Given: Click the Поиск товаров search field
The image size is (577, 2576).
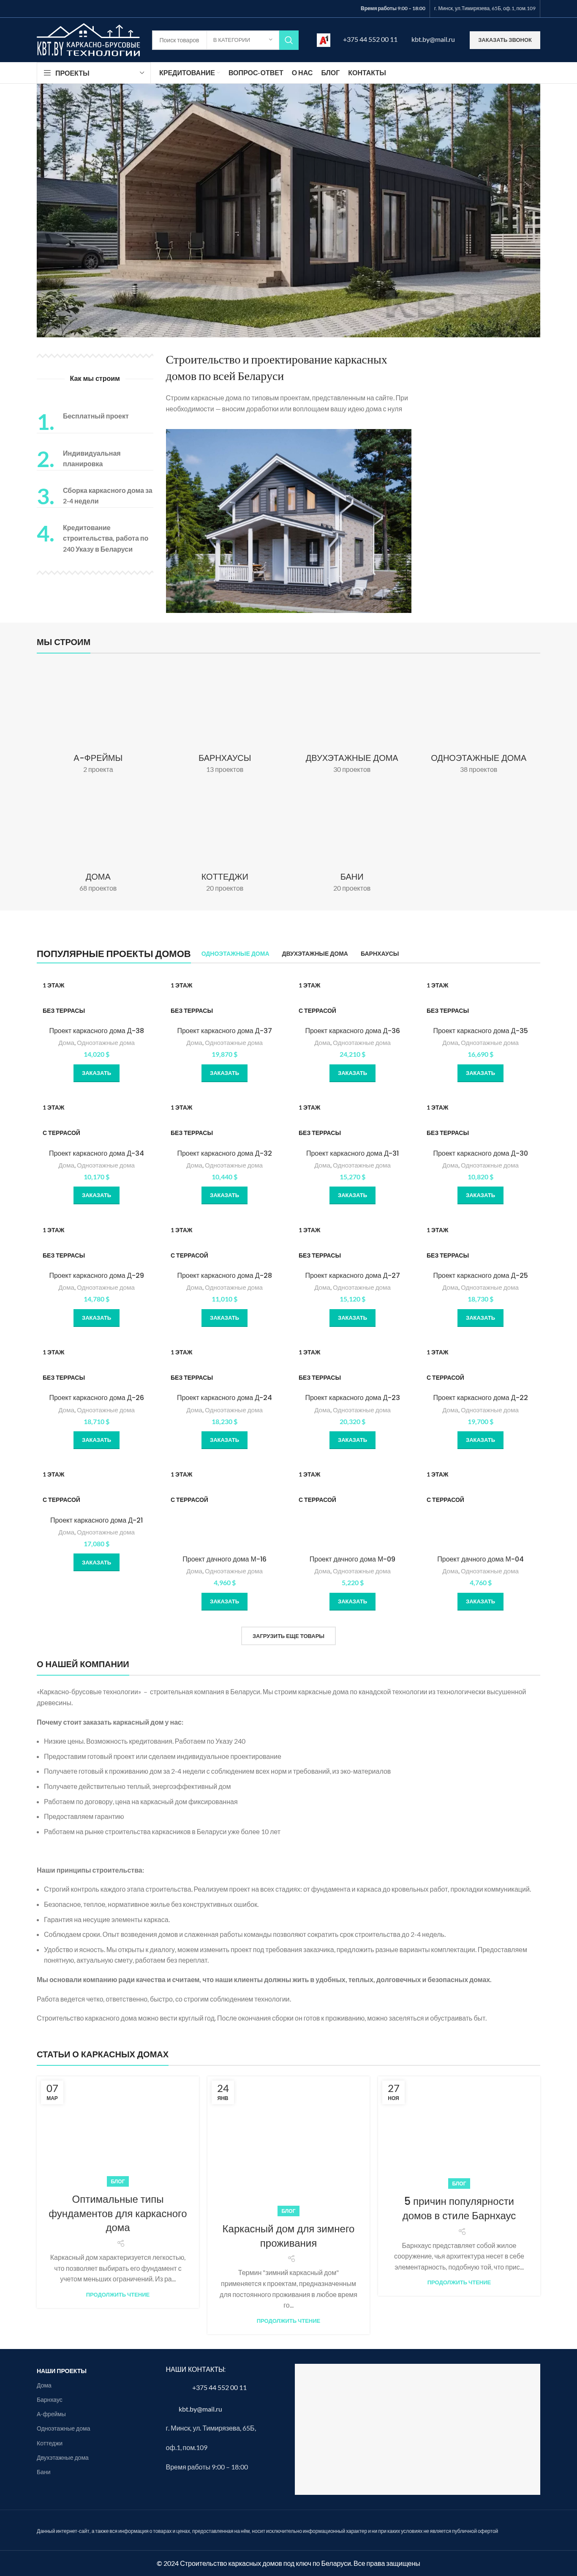Looking at the screenshot, I should click(179, 40).
